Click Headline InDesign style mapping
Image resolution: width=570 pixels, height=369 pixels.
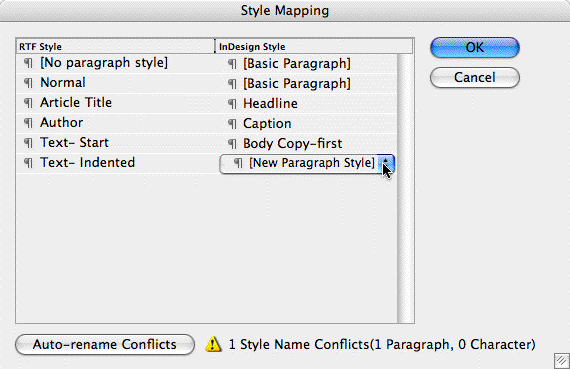270,104
